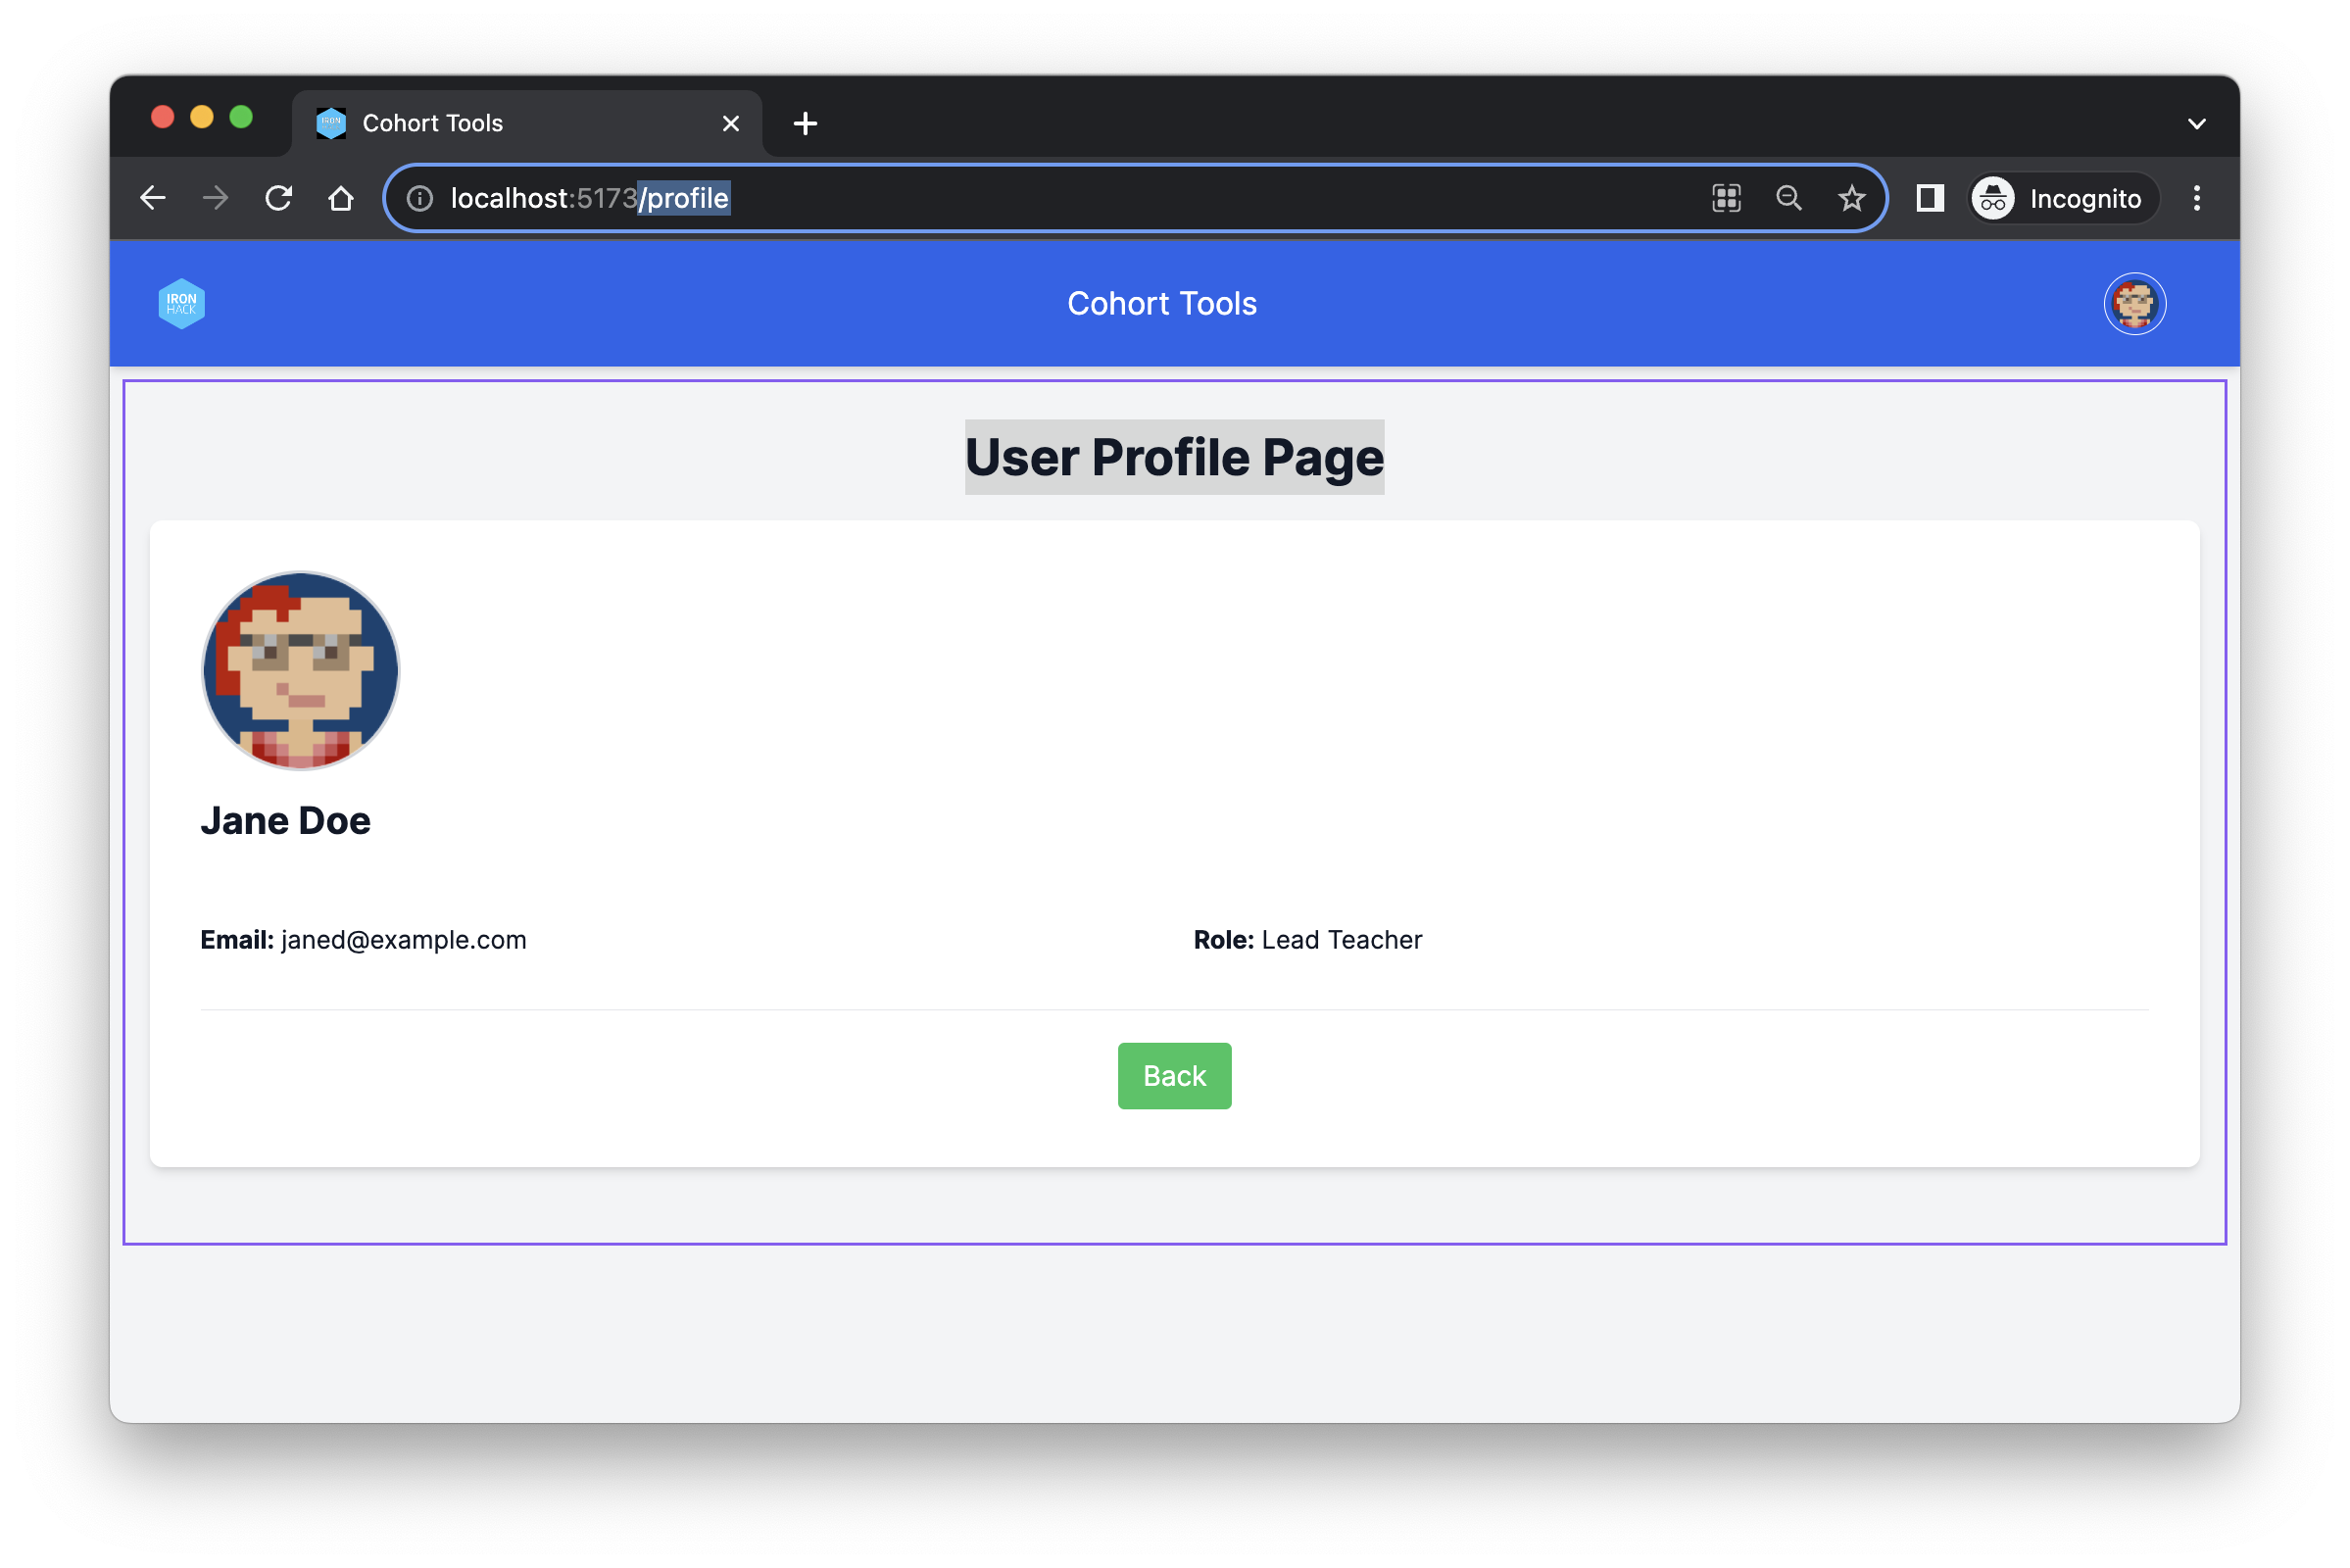Open the browser home page
Viewport: 2350px width, 1568px height.
340,198
